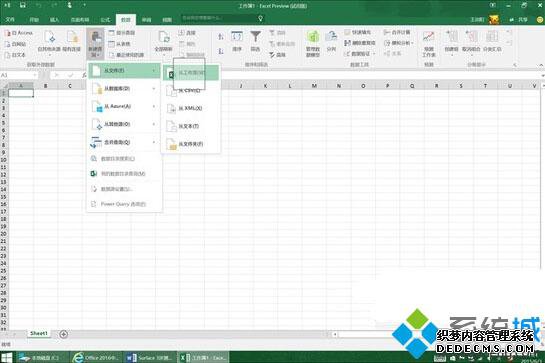545x363 pixels.
Task: Switch to the Page Layout (页面布局) tab
Action: [x=80, y=20]
